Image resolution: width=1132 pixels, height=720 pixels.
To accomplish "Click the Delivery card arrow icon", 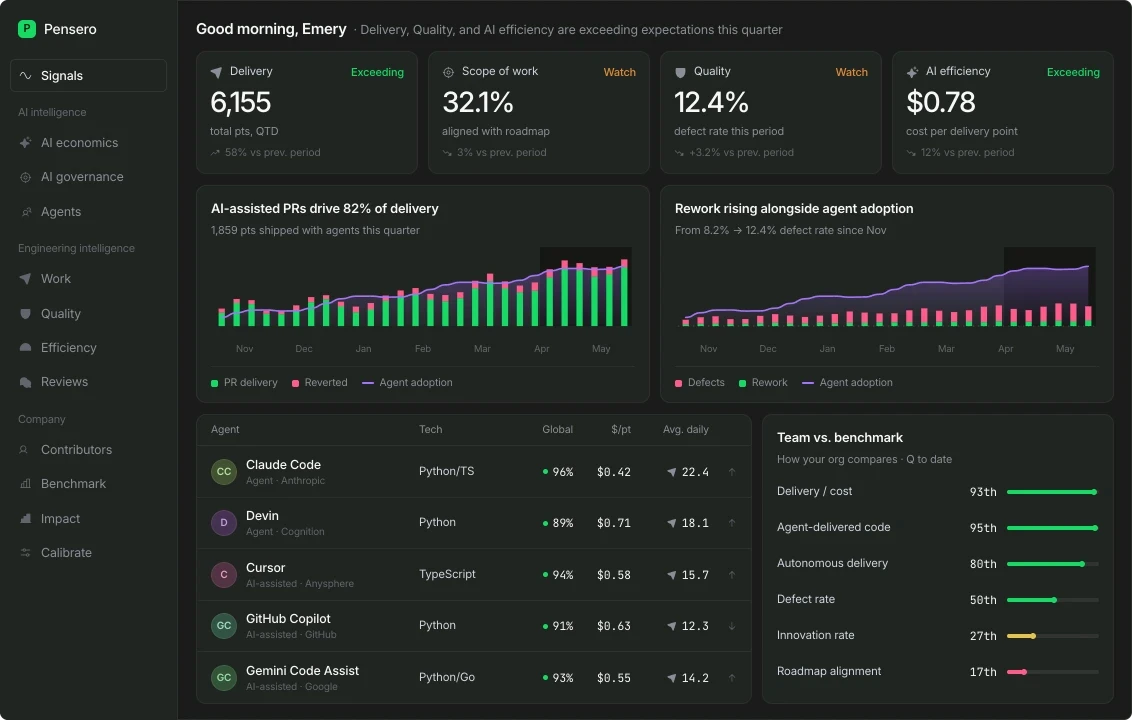I will pyautogui.click(x=216, y=72).
